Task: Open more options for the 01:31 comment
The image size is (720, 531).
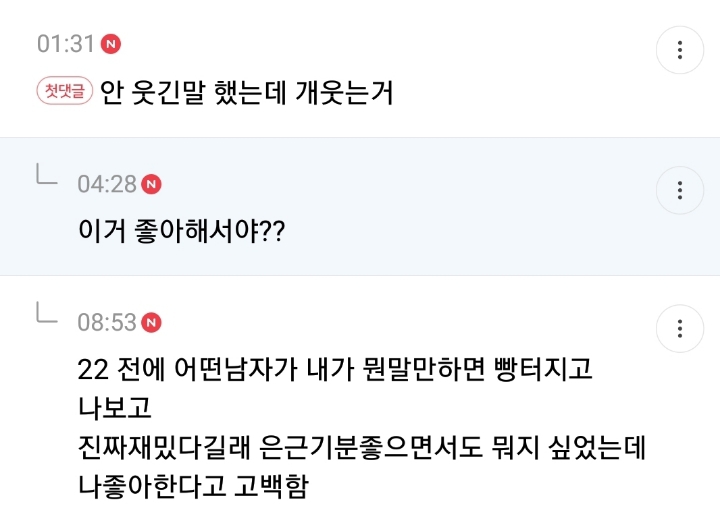Action: (680, 50)
